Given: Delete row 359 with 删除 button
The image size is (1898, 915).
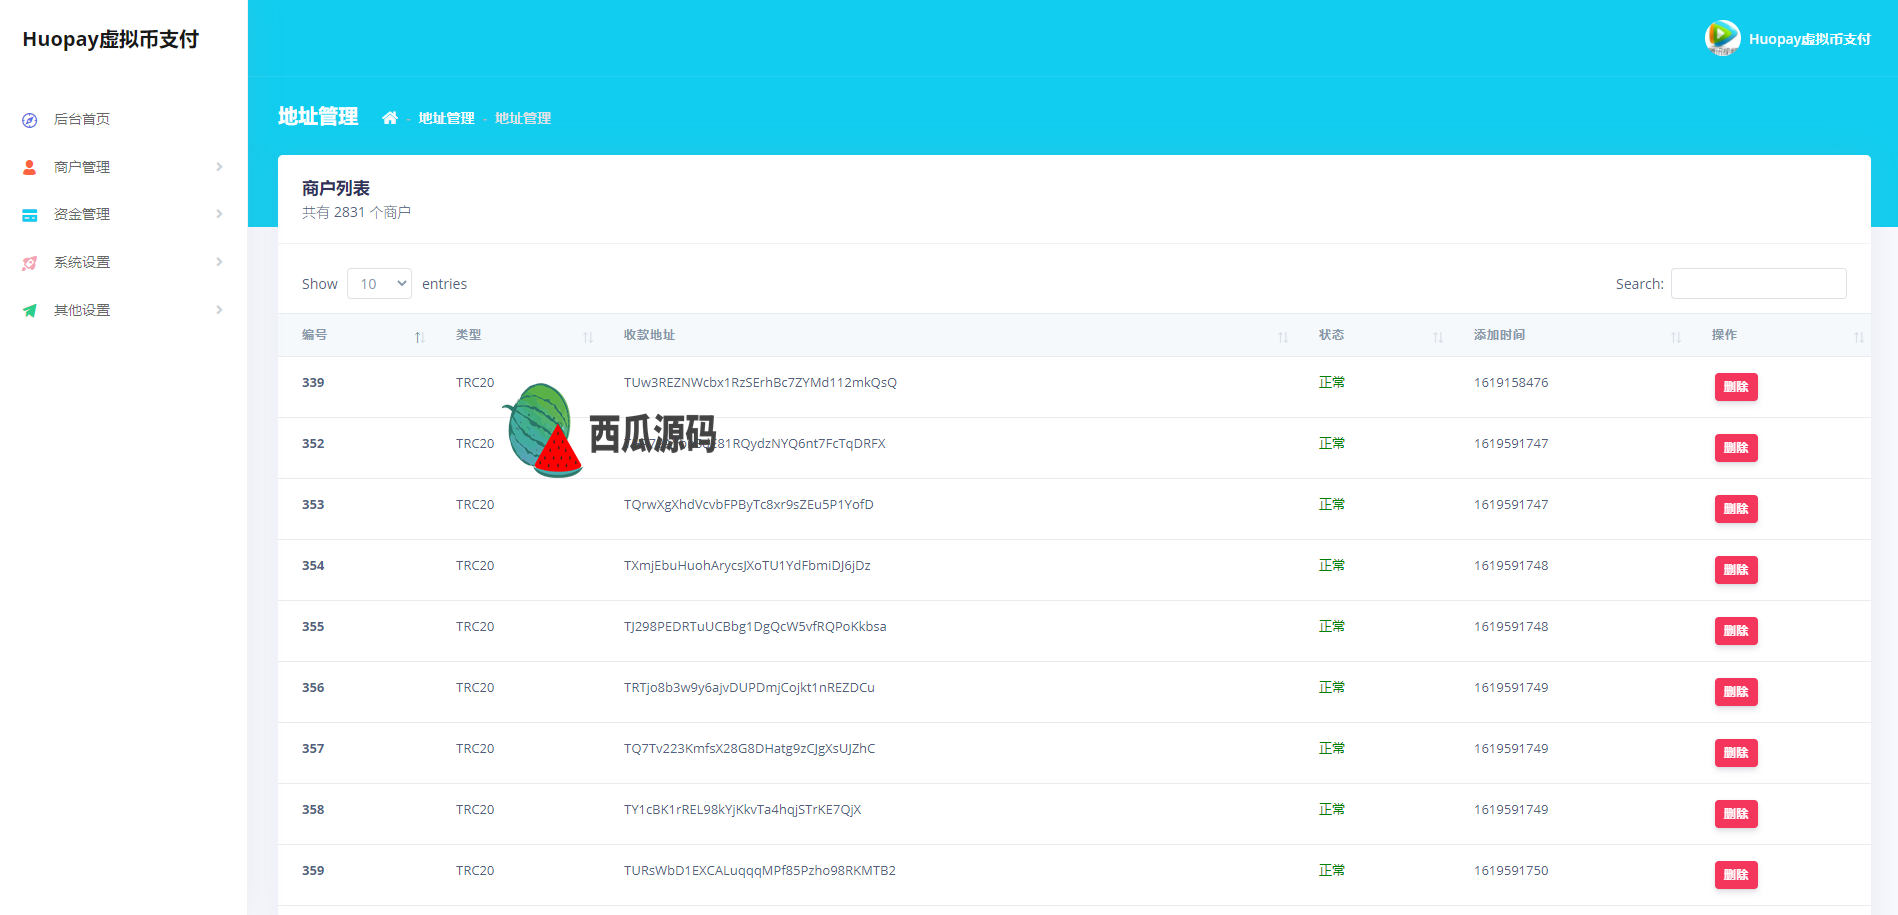Looking at the screenshot, I should click(1736, 875).
